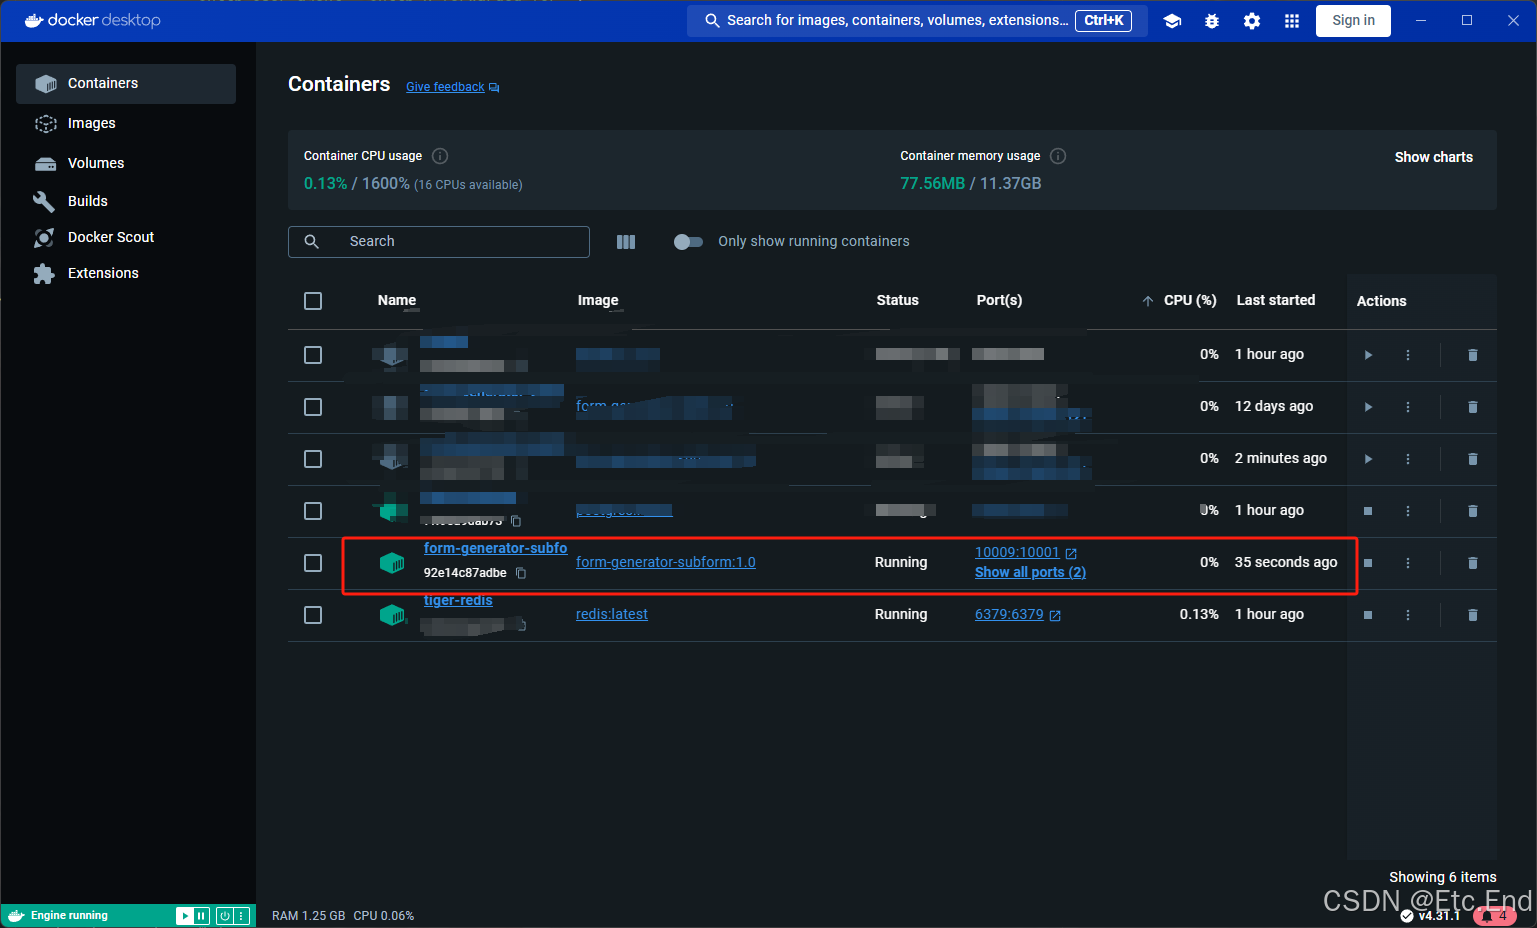
Task: Pause Docker engine from the footer
Action: (x=201, y=916)
